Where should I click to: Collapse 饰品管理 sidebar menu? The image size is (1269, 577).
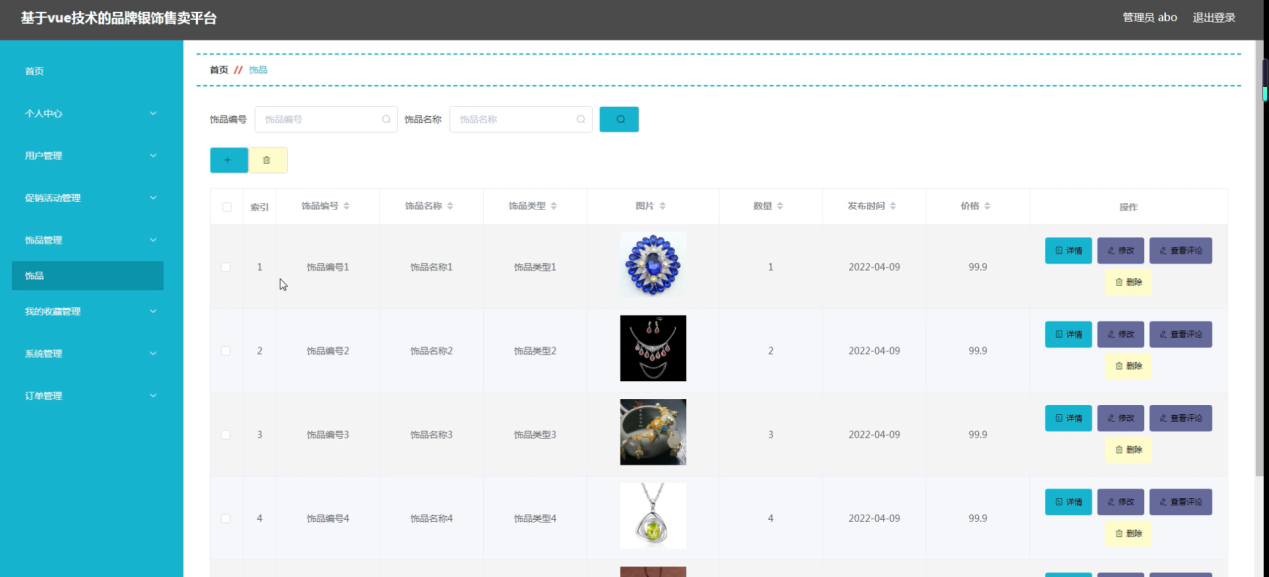click(x=91, y=240)
